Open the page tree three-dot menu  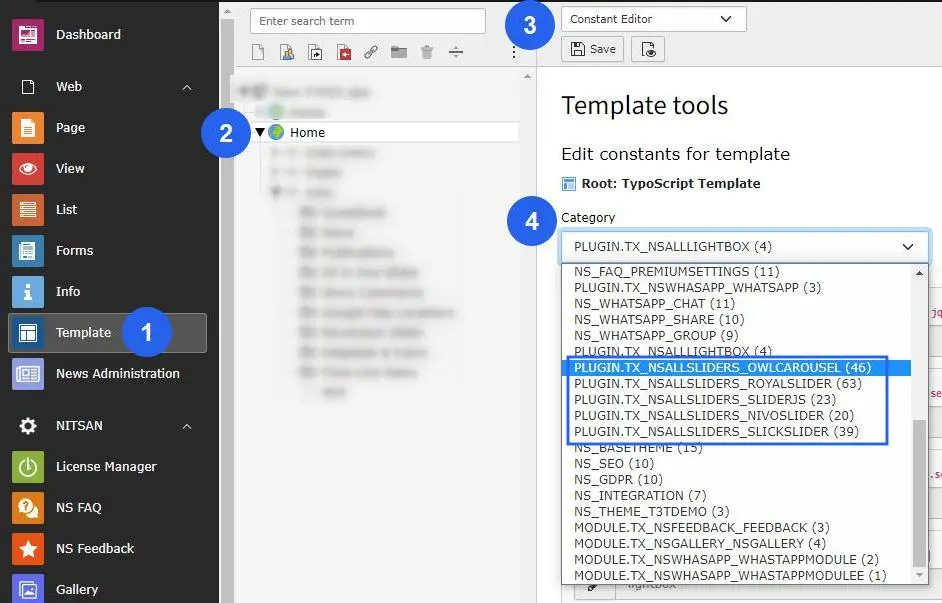pos(514,52)
